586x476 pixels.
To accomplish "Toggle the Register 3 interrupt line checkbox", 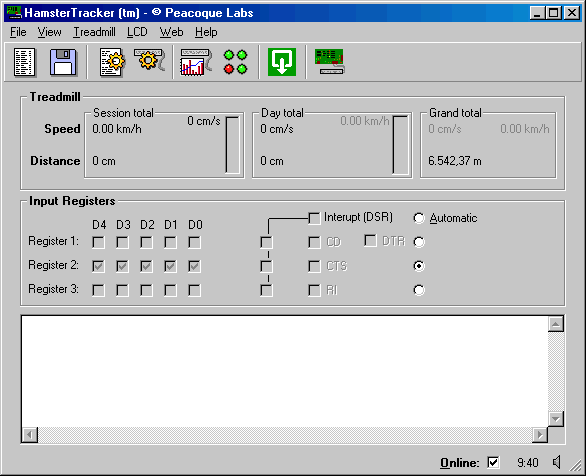I will [266, 290].
